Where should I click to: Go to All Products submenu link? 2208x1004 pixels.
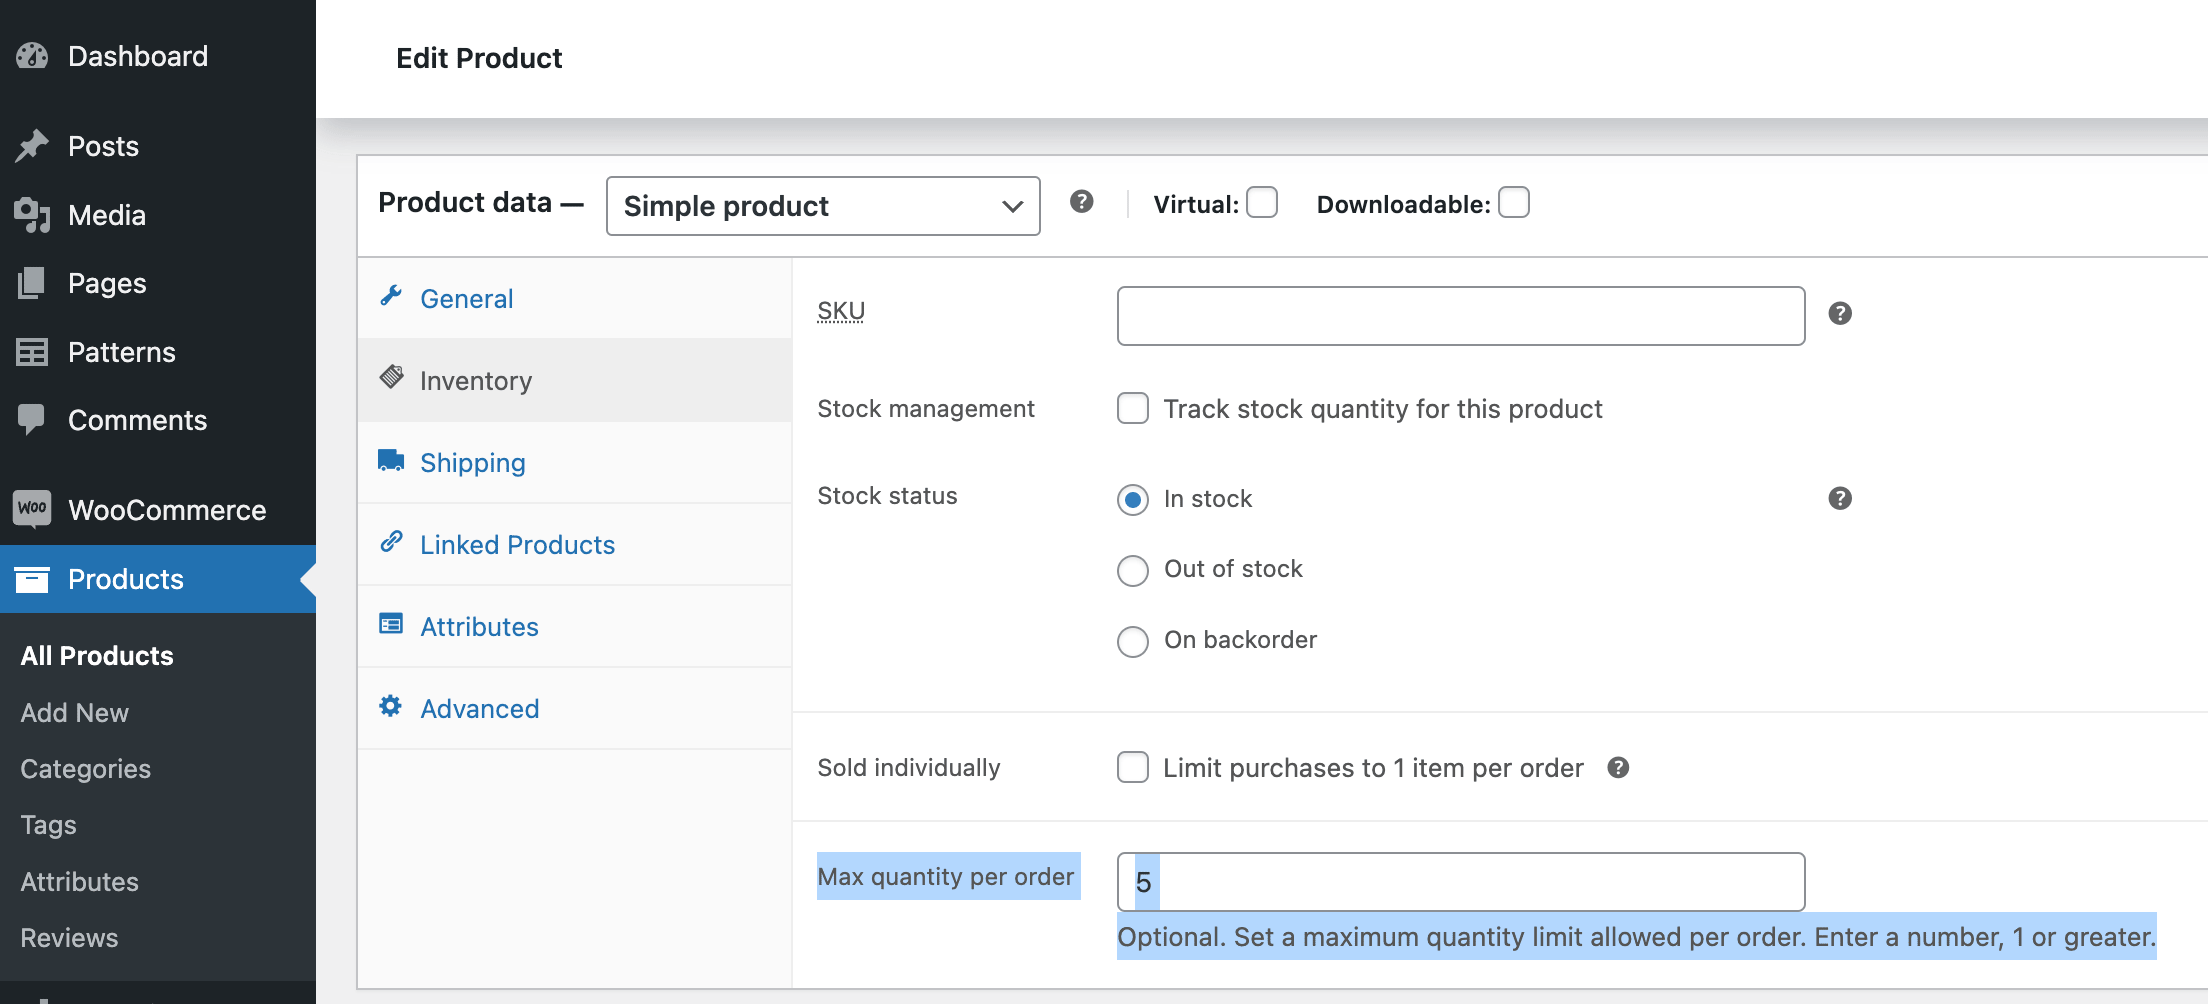click(97, 656)
